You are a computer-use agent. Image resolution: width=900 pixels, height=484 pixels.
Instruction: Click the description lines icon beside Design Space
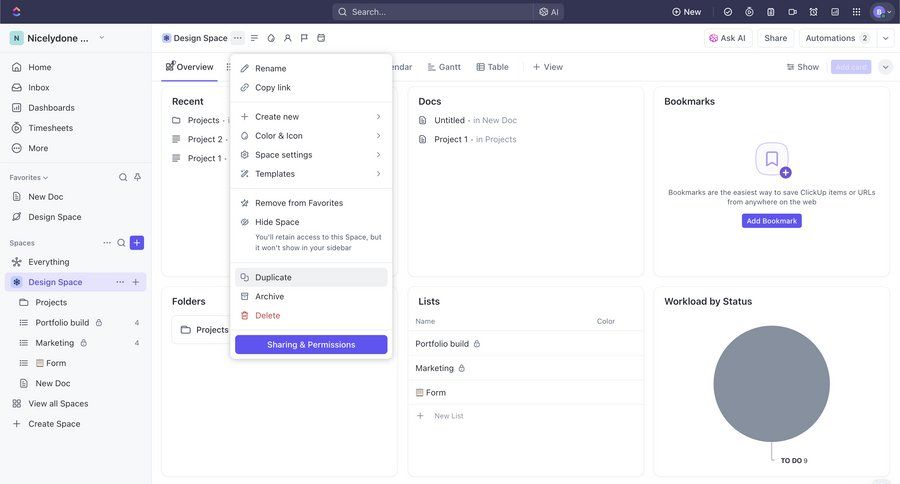click(254, 38)
